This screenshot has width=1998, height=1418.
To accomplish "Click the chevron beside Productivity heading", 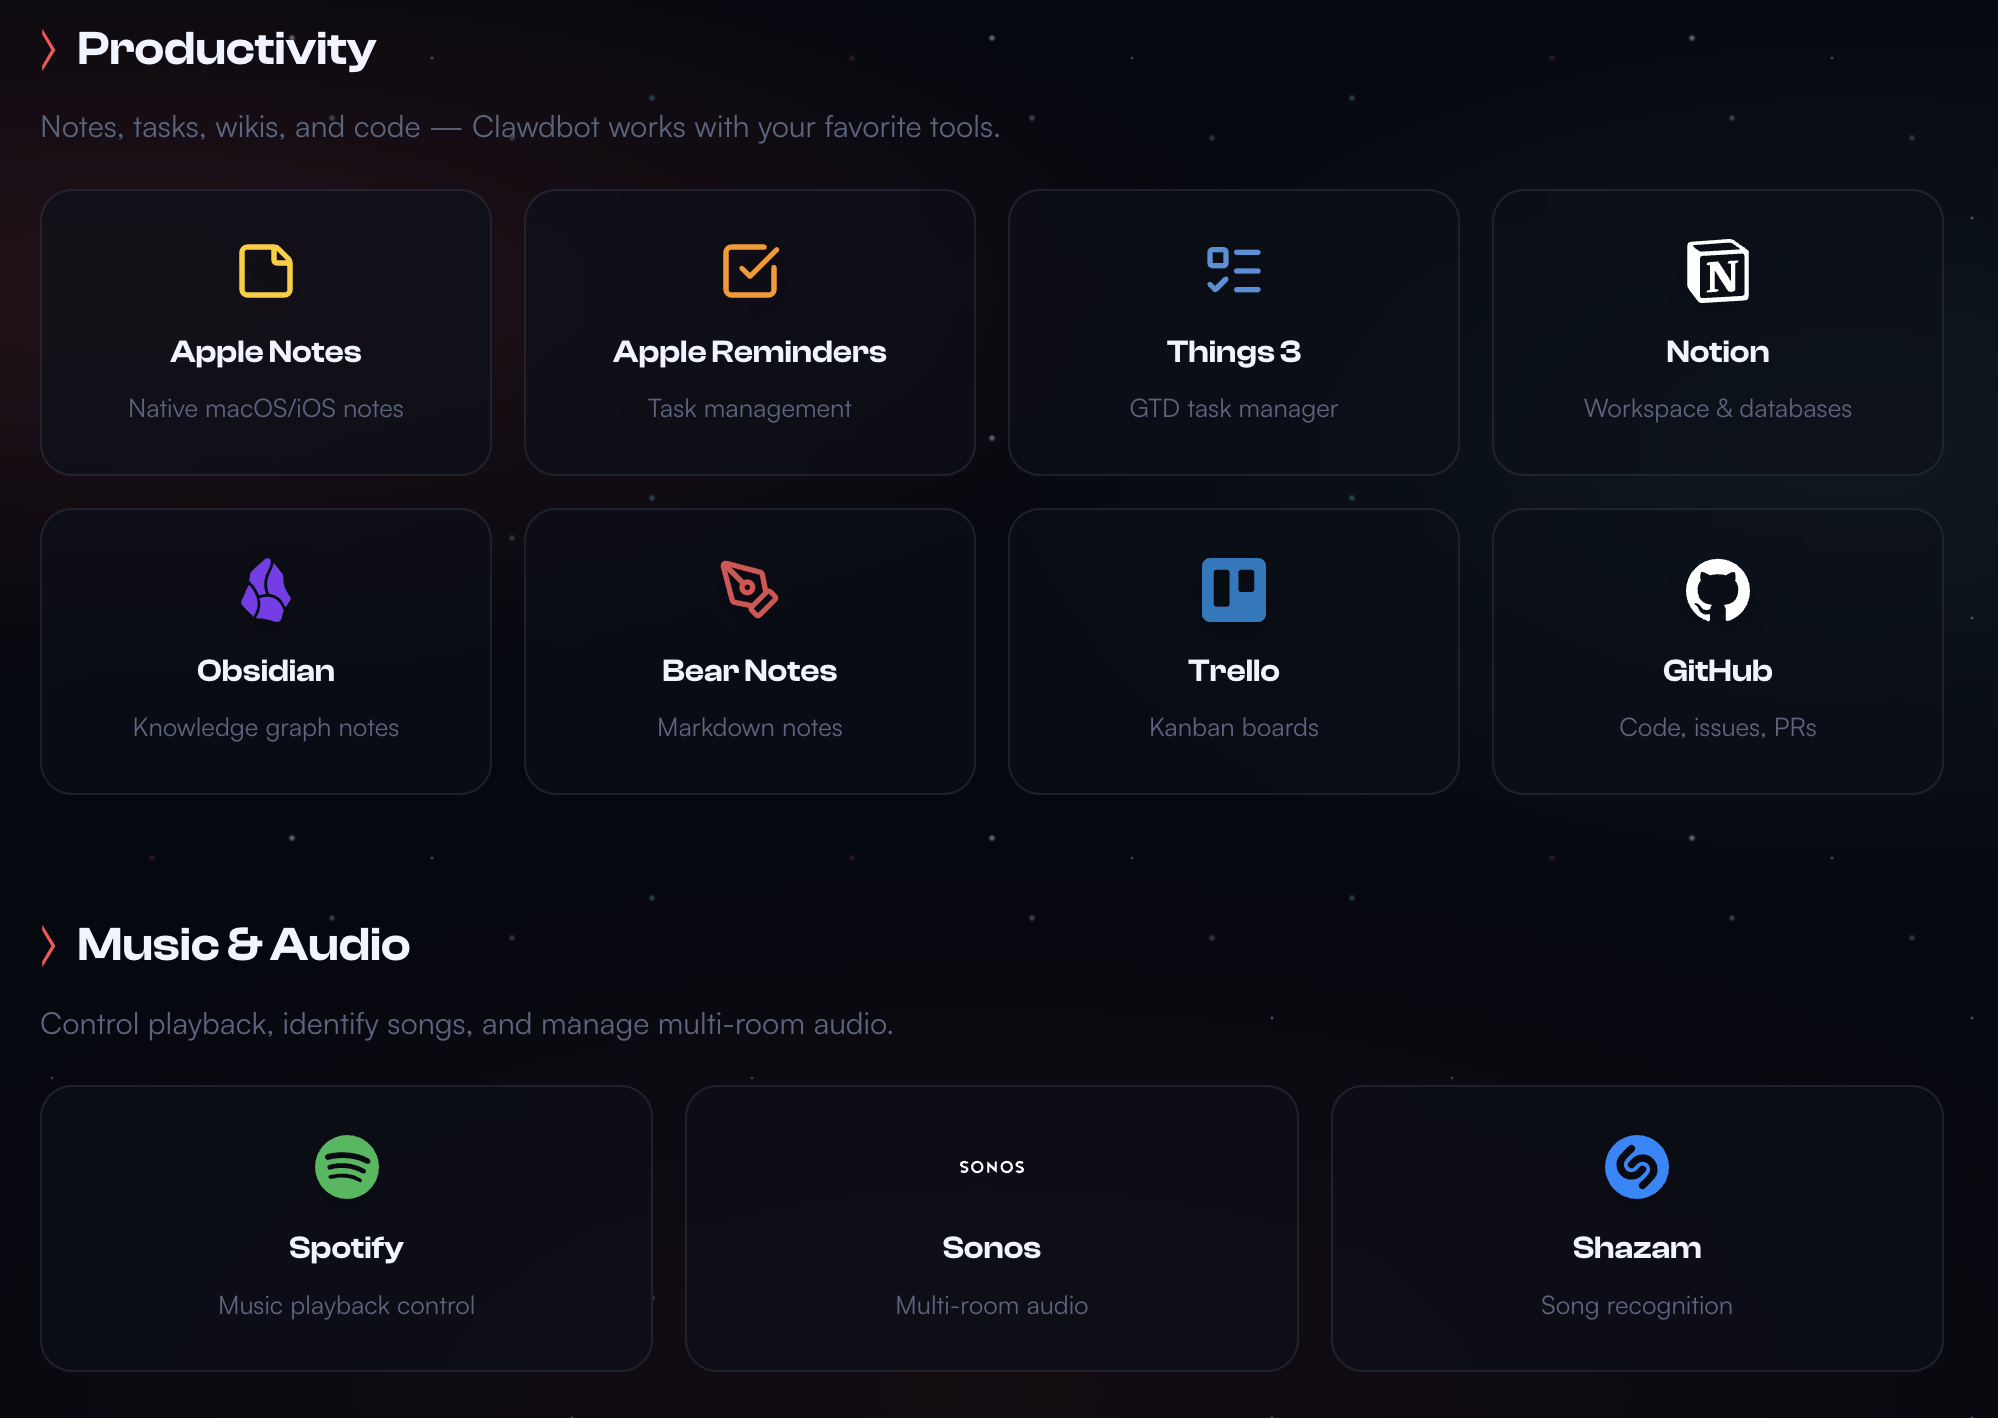I will 48,49.
